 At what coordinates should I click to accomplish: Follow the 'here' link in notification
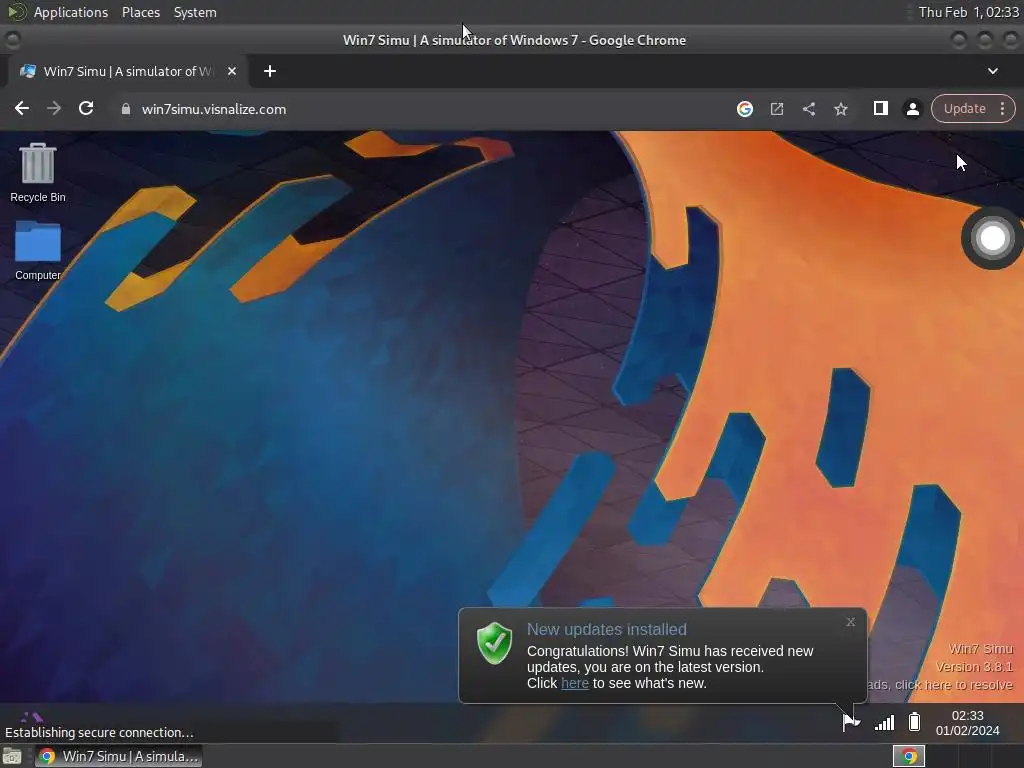point(575,683)
